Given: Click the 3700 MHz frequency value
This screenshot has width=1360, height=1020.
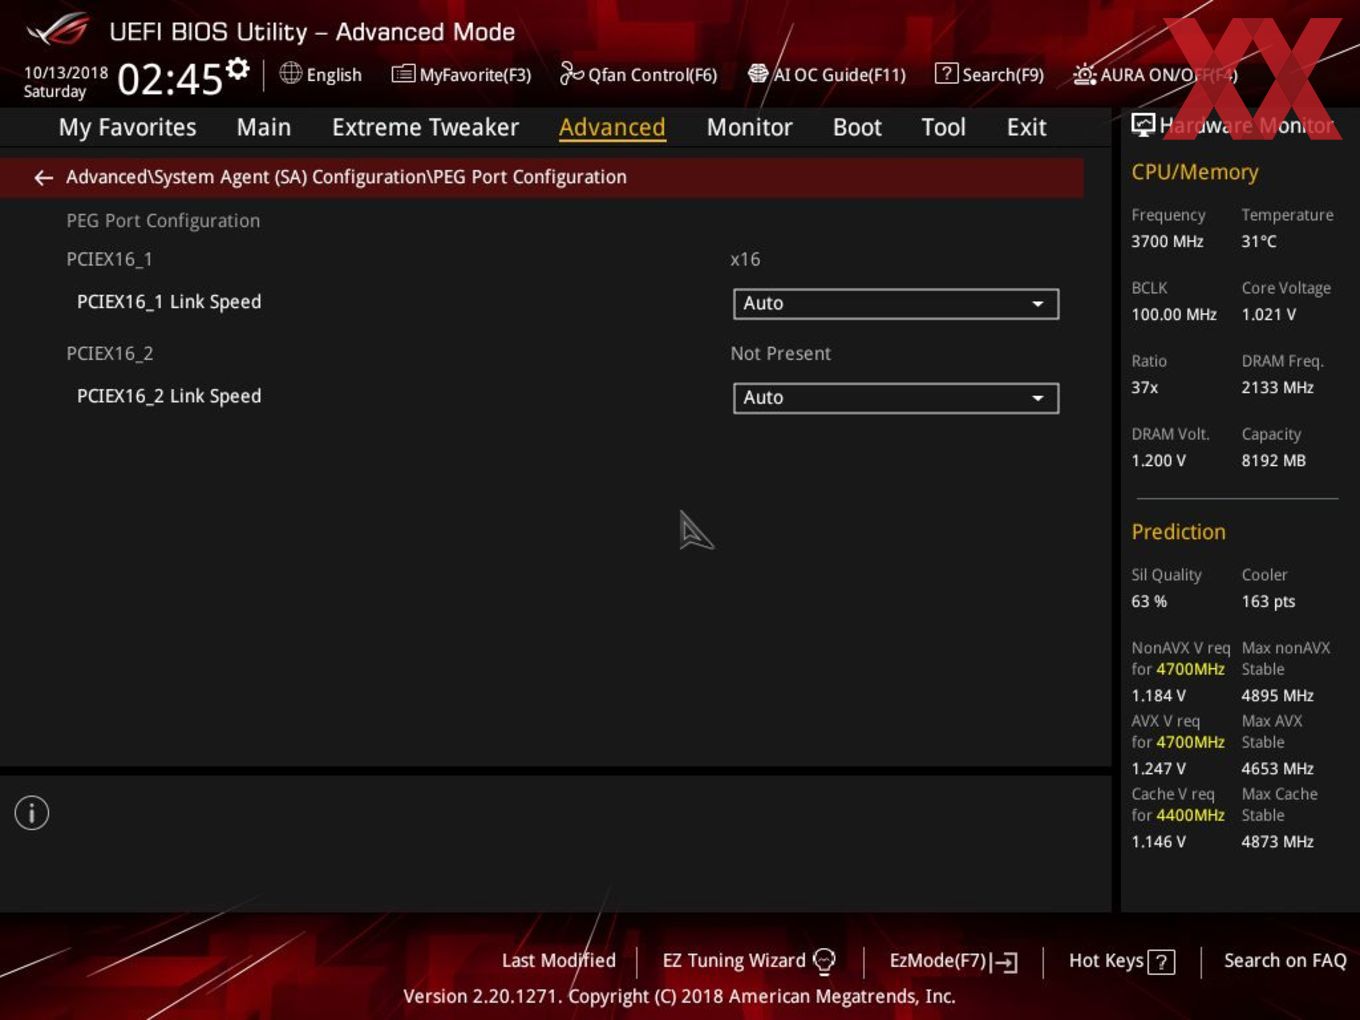Looking at the screenshot, I should (x=1167, y=242).
